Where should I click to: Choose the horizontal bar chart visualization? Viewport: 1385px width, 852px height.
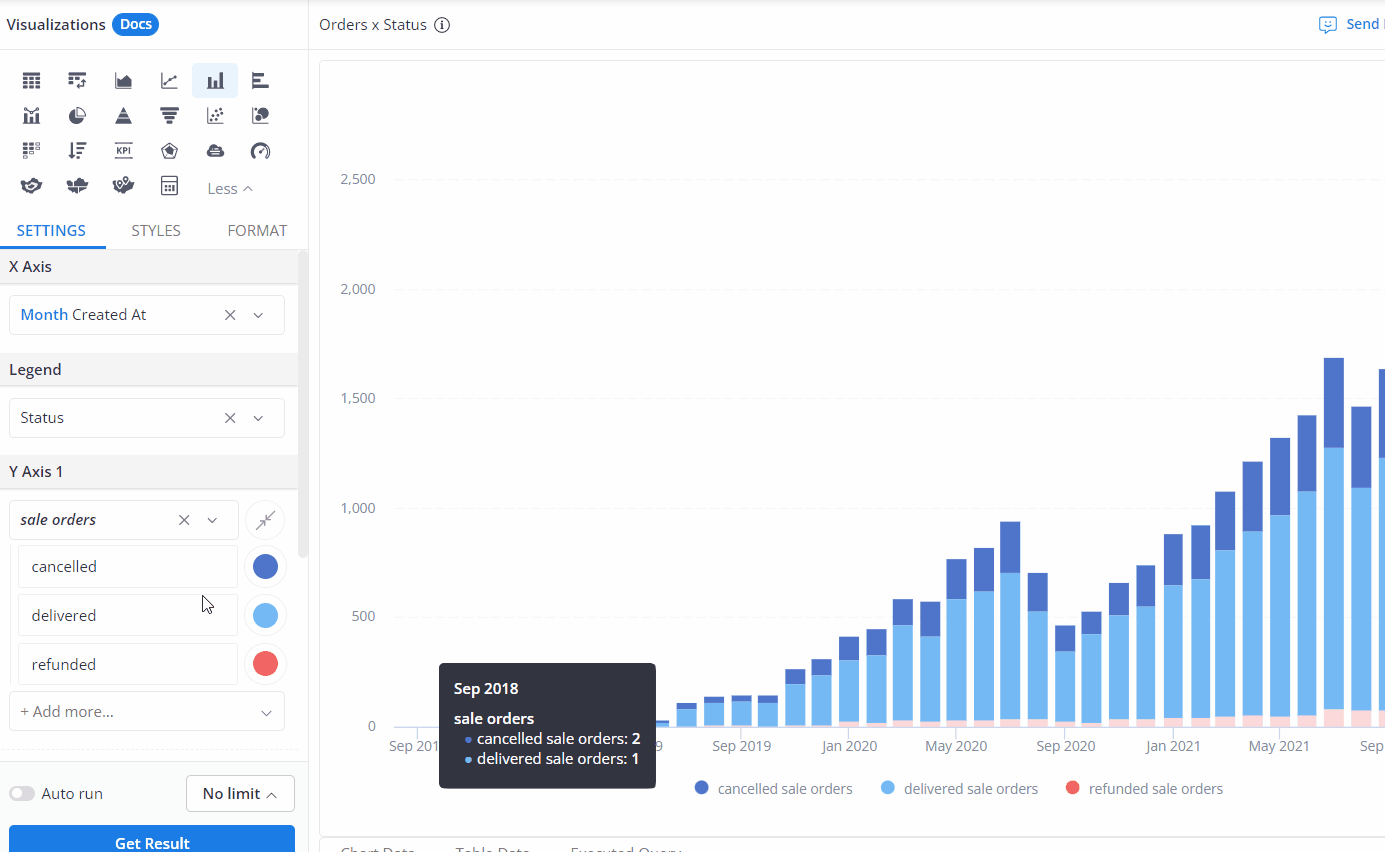[x=260, y=81]
